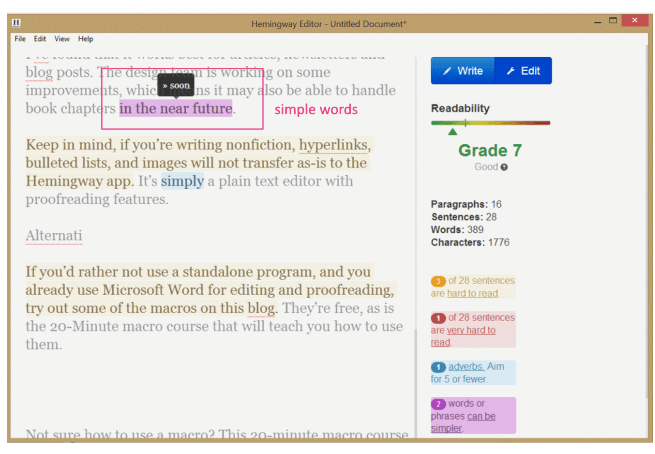Minimize the Hemingway Editor window
Viewport: 655px width, 454px height.
(598, 21)
